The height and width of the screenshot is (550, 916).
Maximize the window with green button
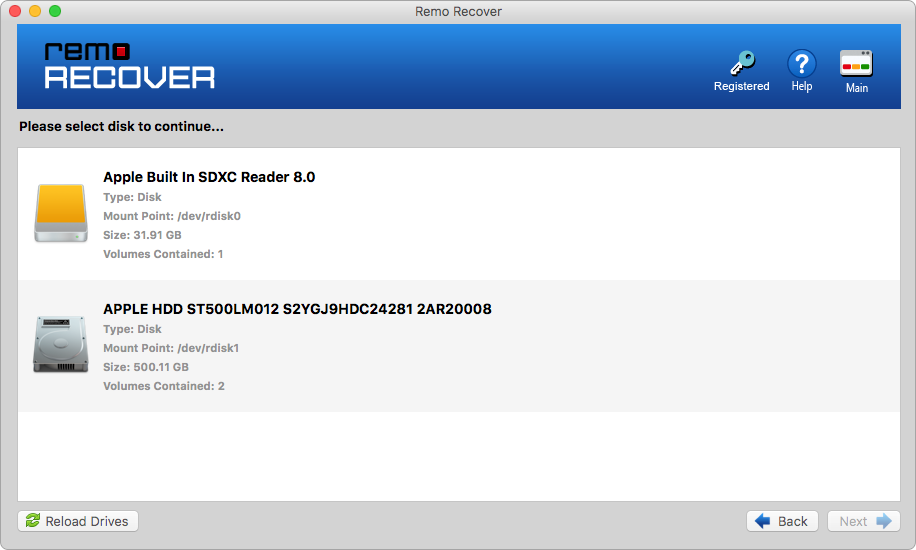point(55,11)
